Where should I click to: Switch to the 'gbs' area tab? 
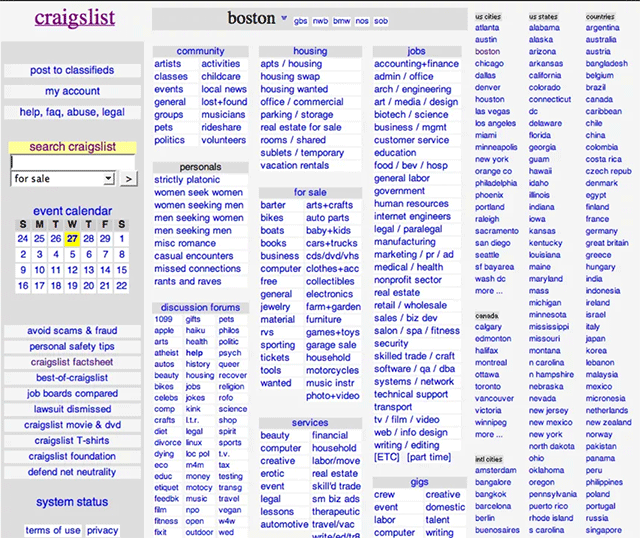[x=301, y=20]
